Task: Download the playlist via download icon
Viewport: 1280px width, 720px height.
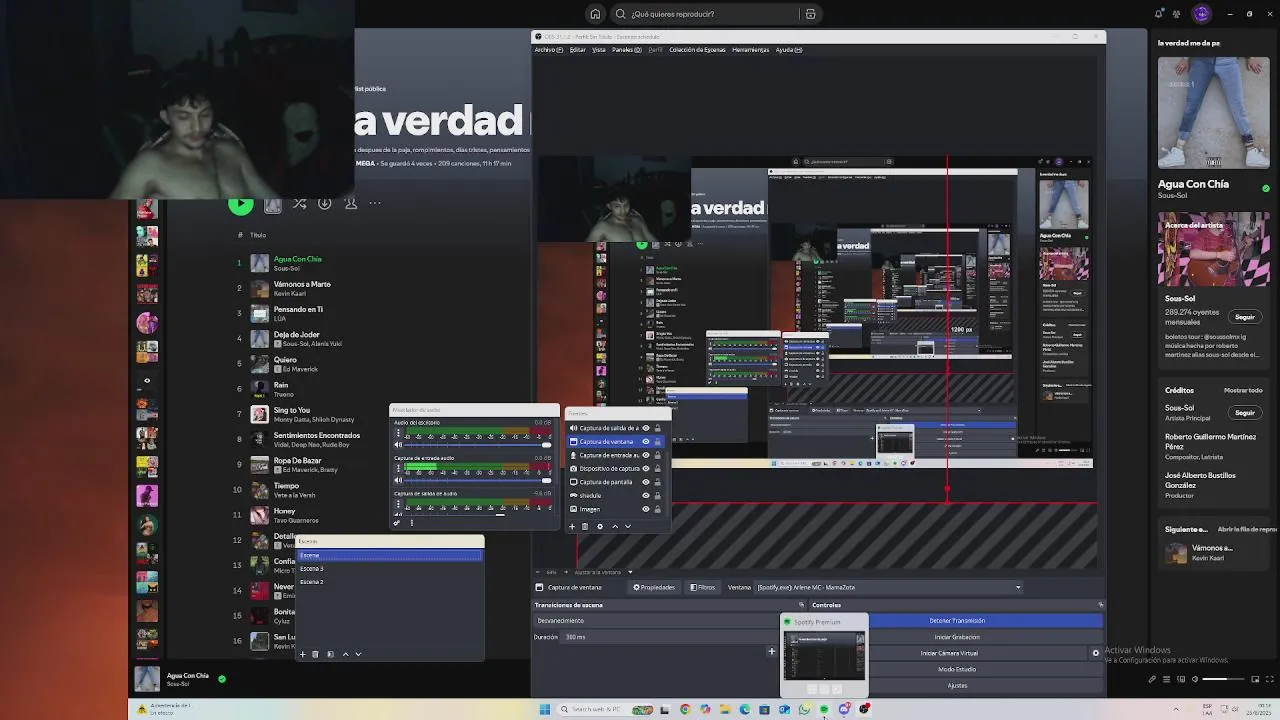Action: coord(325,204)
